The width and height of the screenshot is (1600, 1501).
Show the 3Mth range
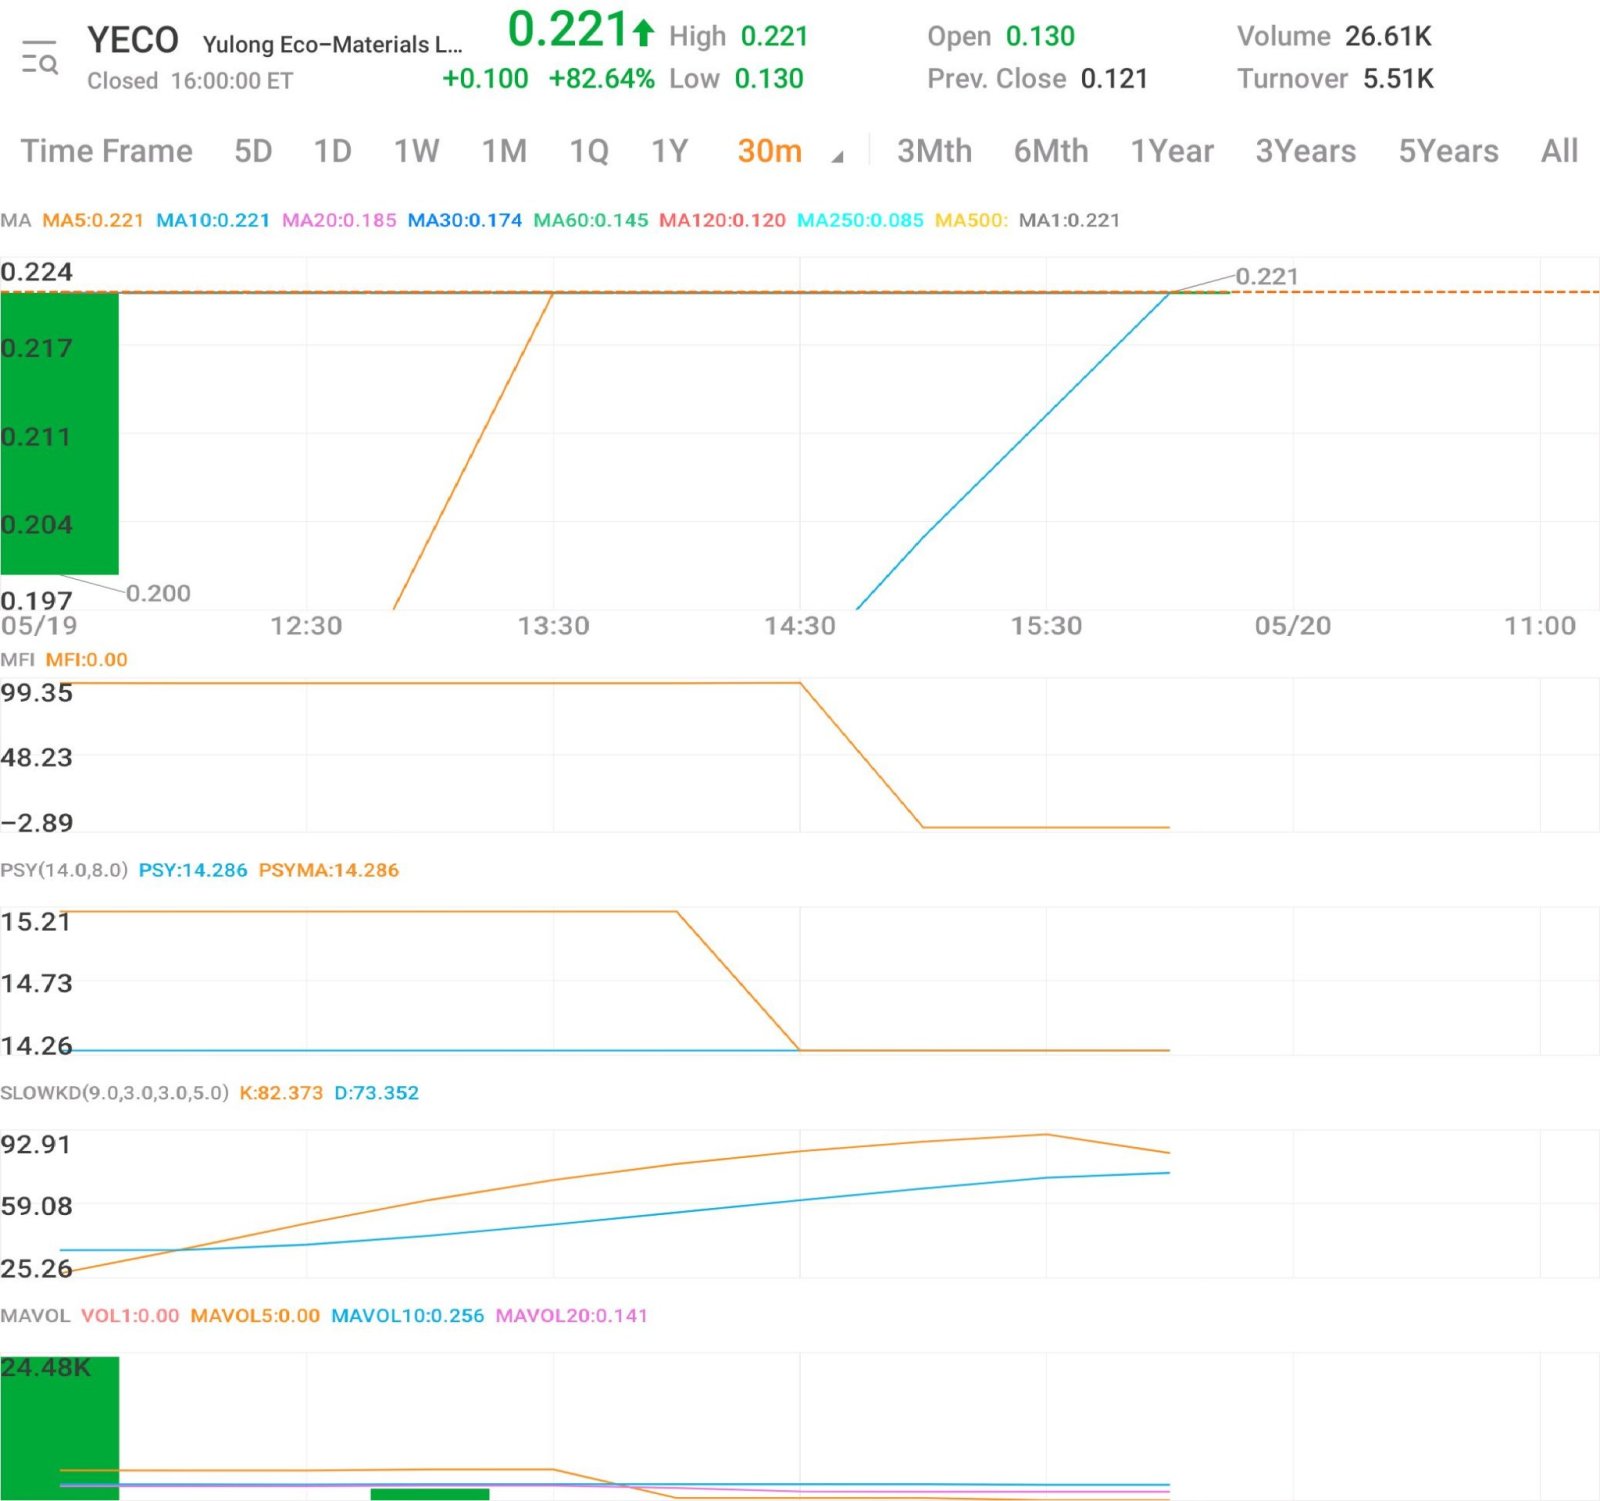[934, 151]
